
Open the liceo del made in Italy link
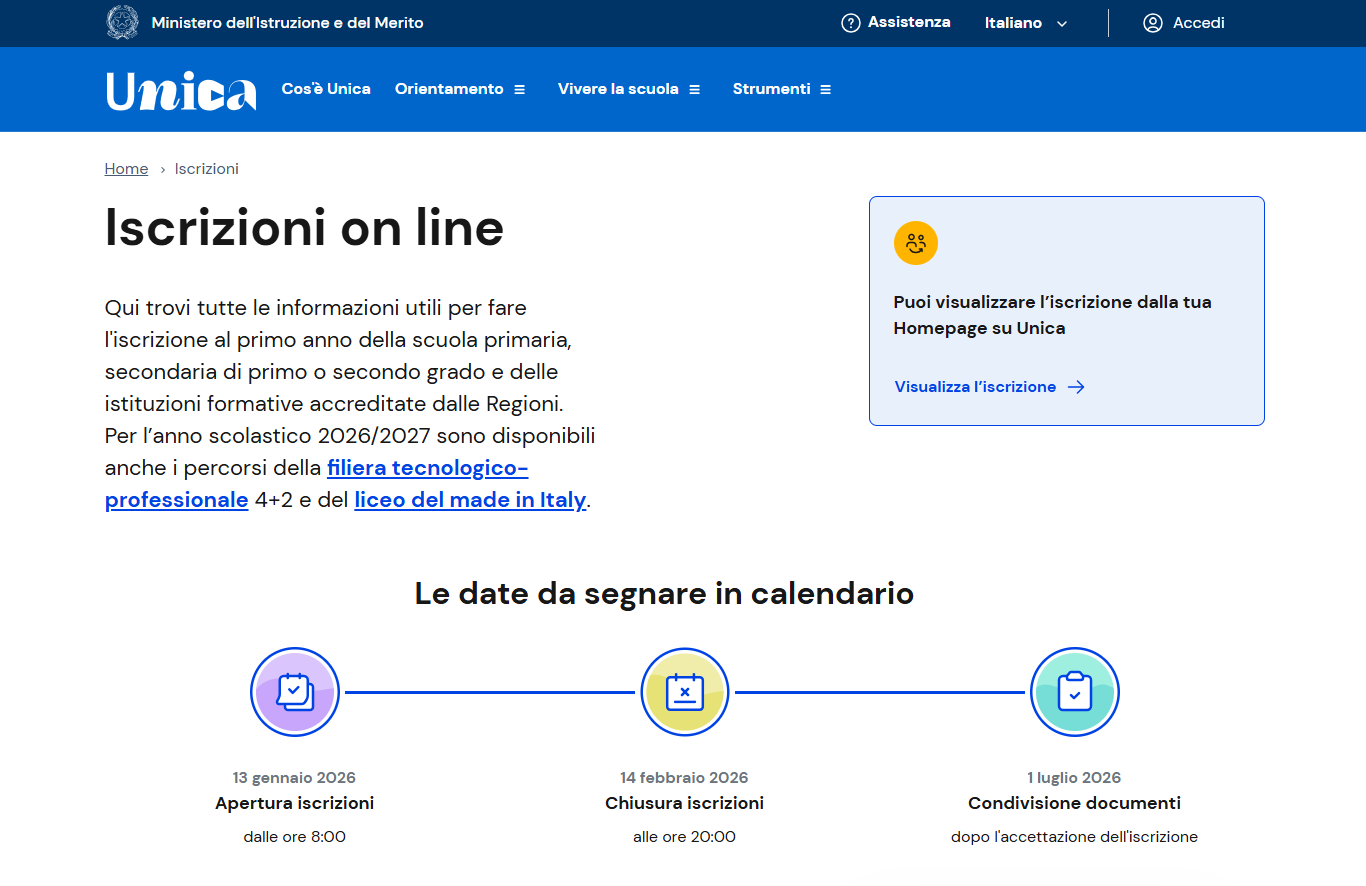(470, 500)
